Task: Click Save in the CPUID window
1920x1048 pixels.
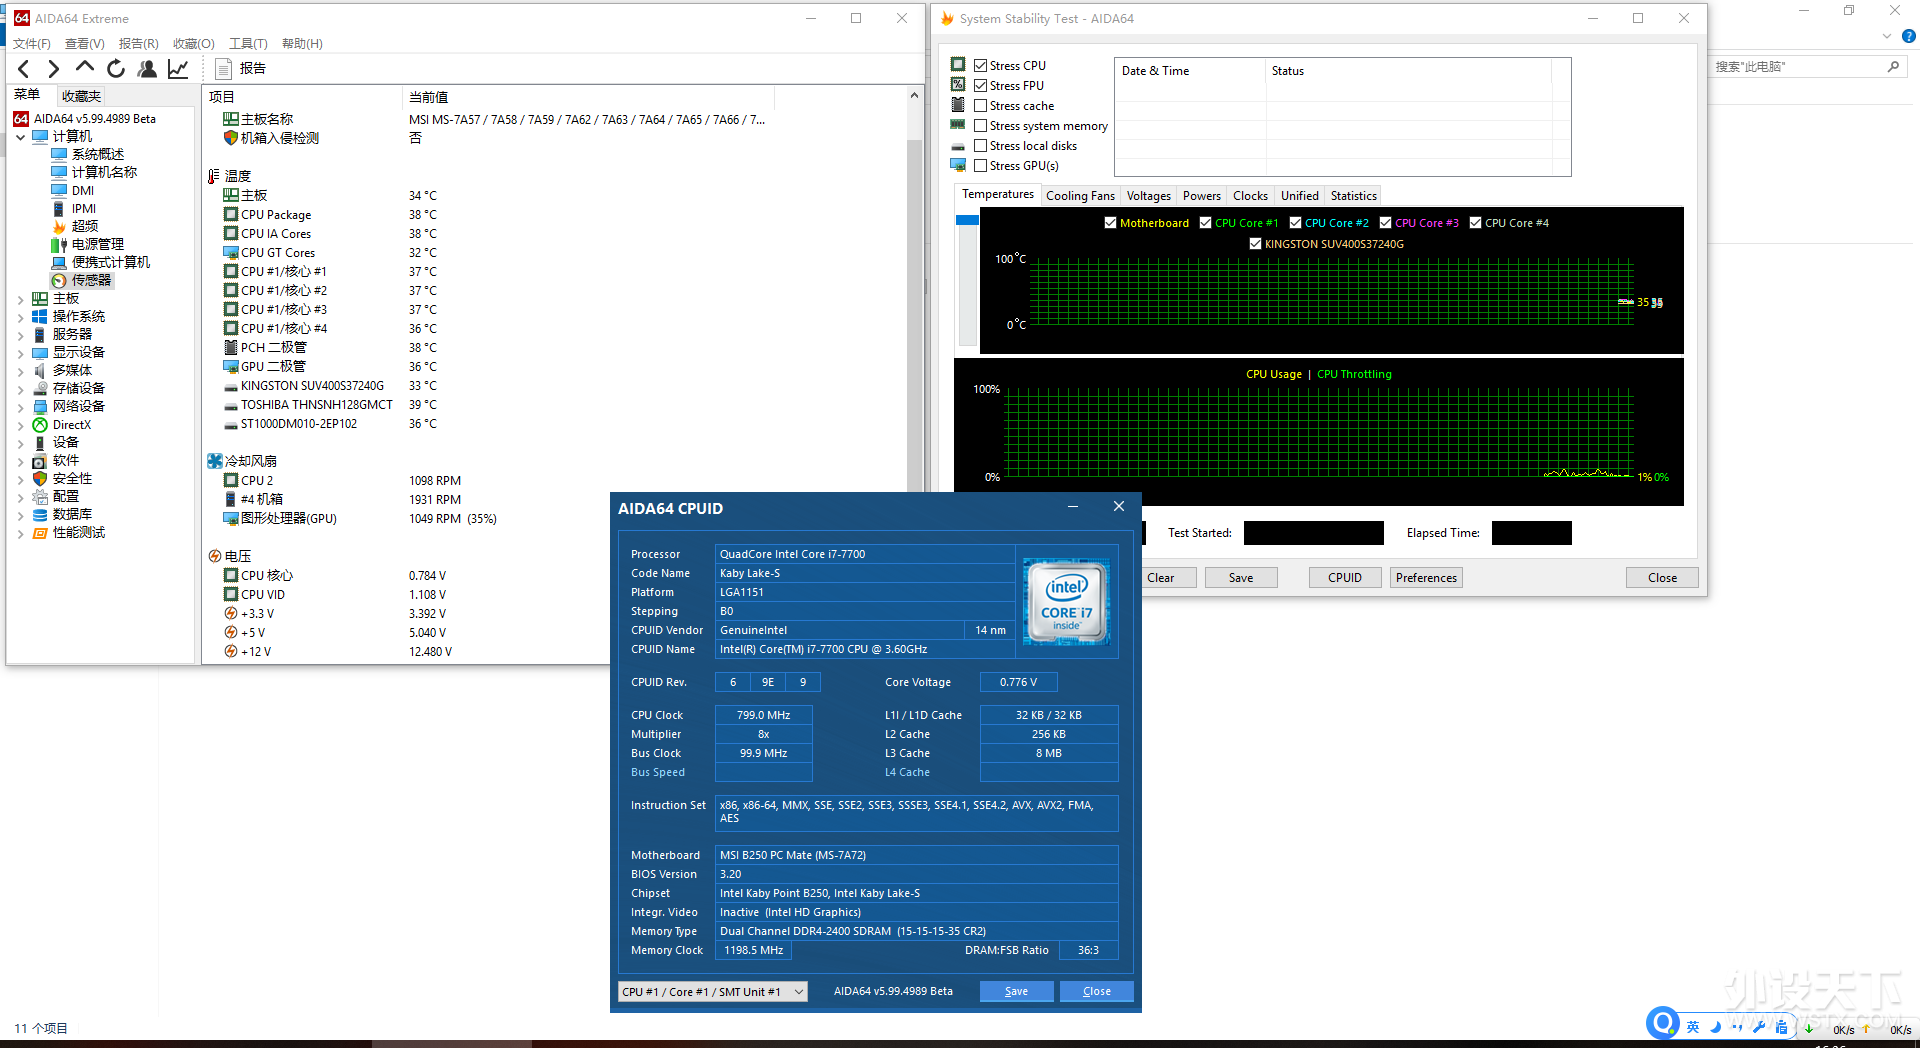Action: (1016, 992)
